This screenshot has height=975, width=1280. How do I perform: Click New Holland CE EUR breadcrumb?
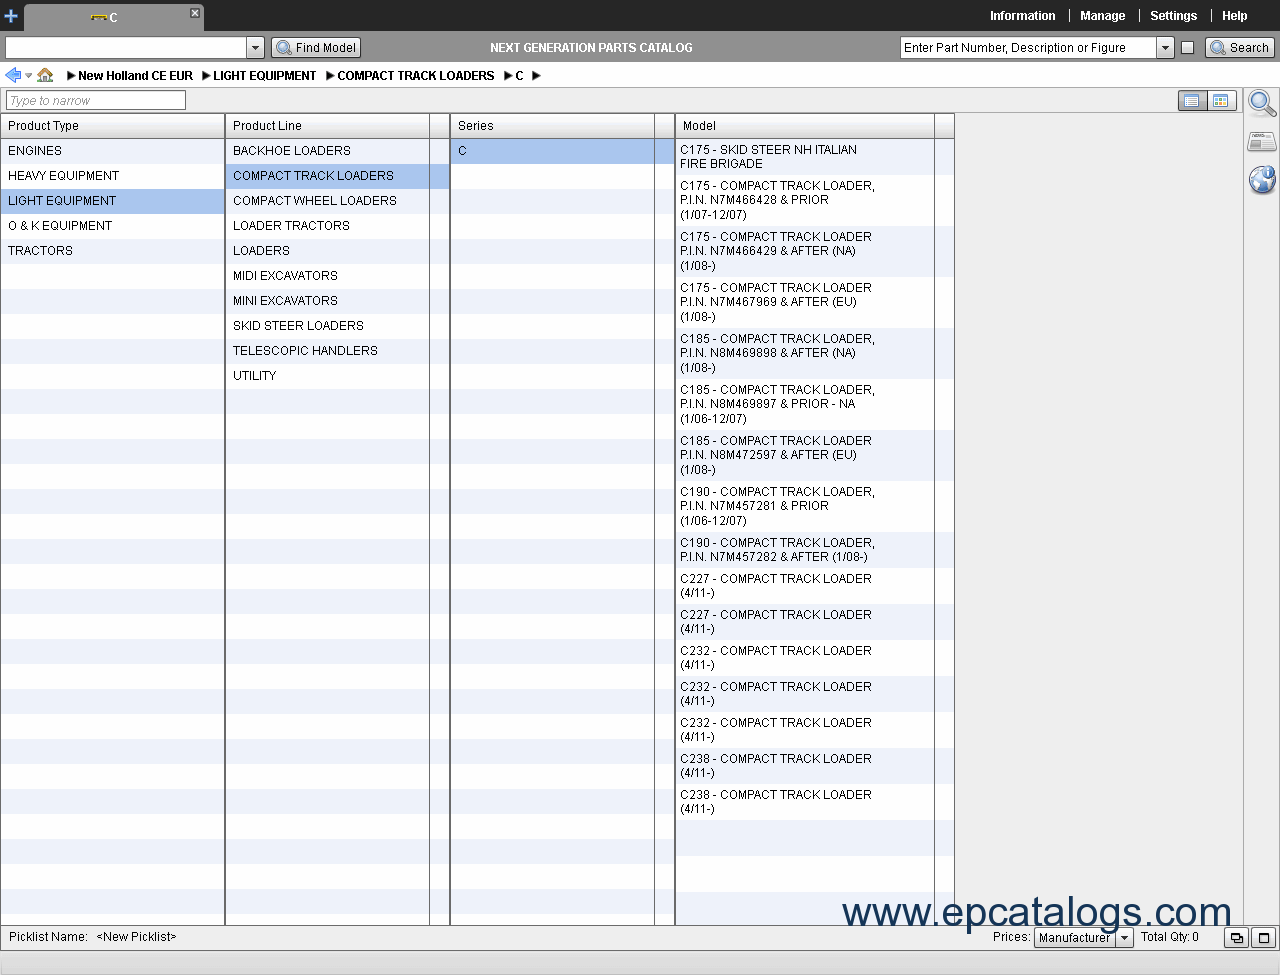(135, 76)
